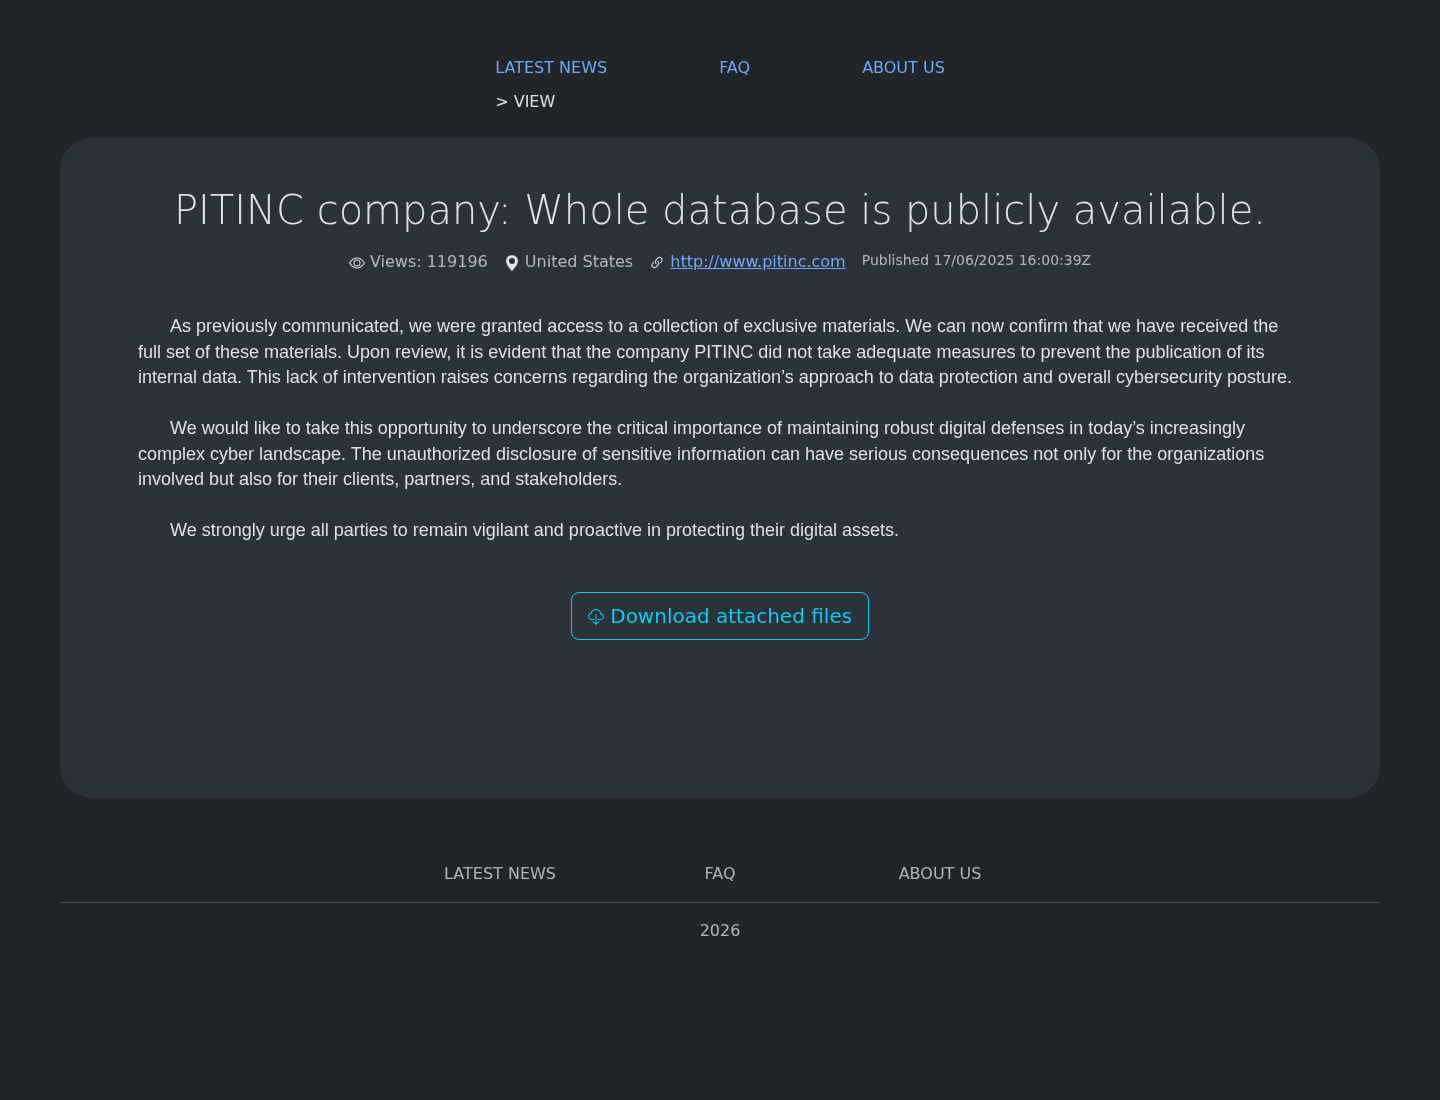The image size is (1440, 1100).
Task: Click the Views: 119196 count
Action: [429, 262]
